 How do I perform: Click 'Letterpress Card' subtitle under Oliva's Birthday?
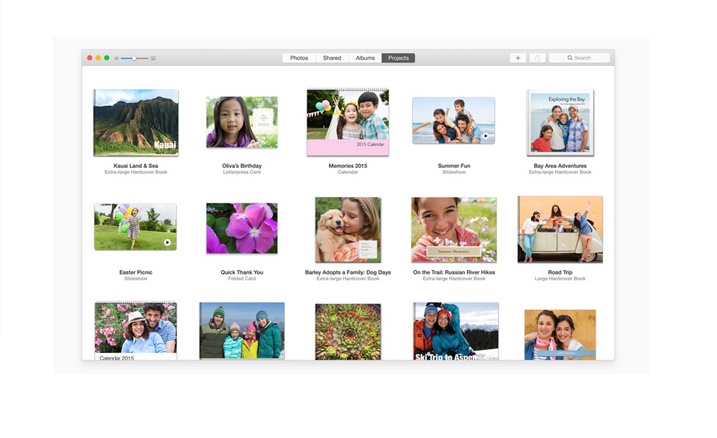point(242,172)
